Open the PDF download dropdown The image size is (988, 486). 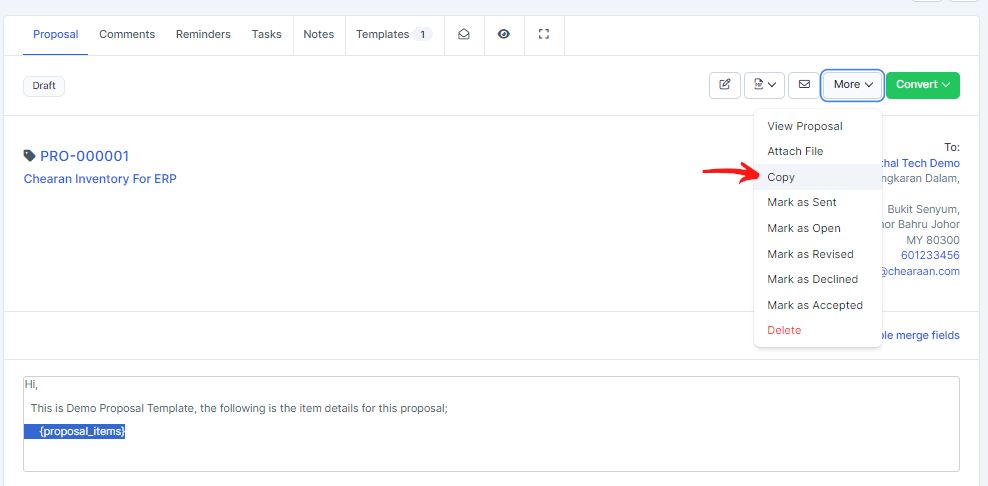[x=764, y=85]
